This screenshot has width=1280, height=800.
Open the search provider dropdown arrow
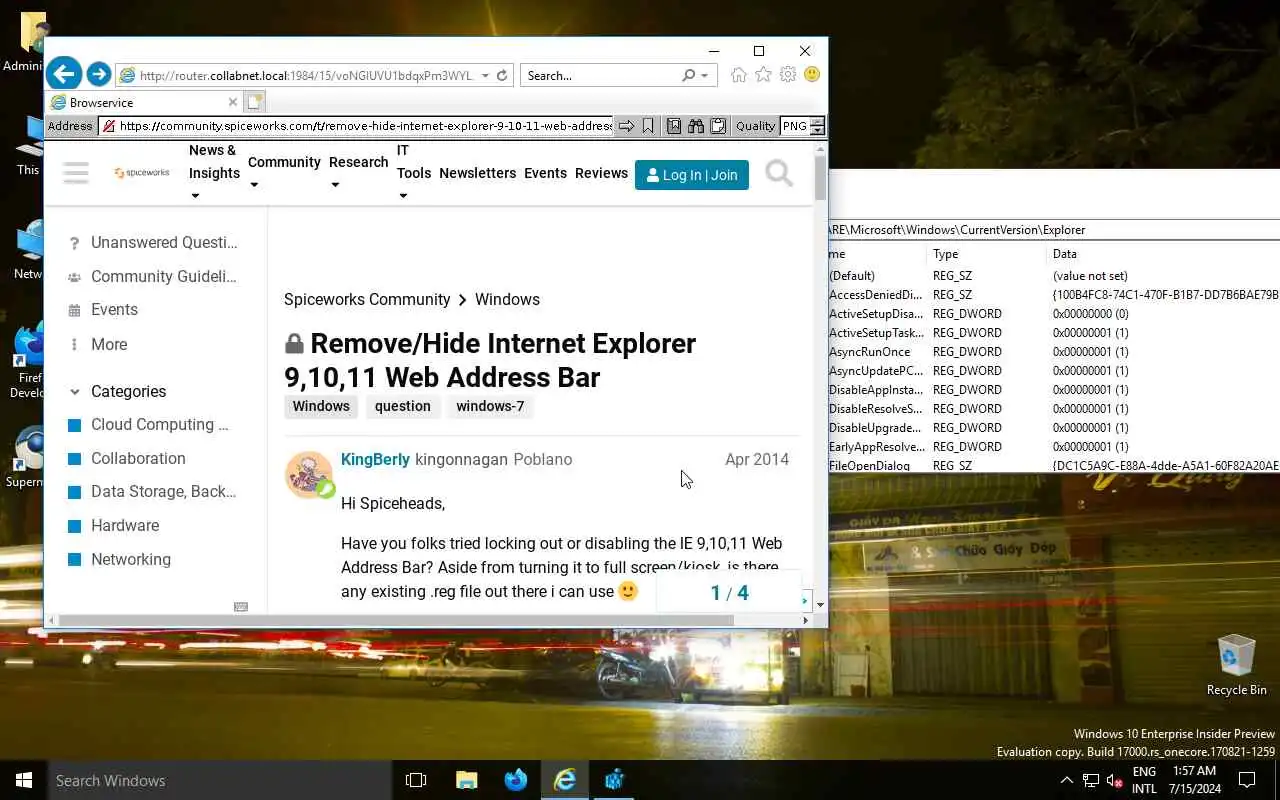pos(704,75)
